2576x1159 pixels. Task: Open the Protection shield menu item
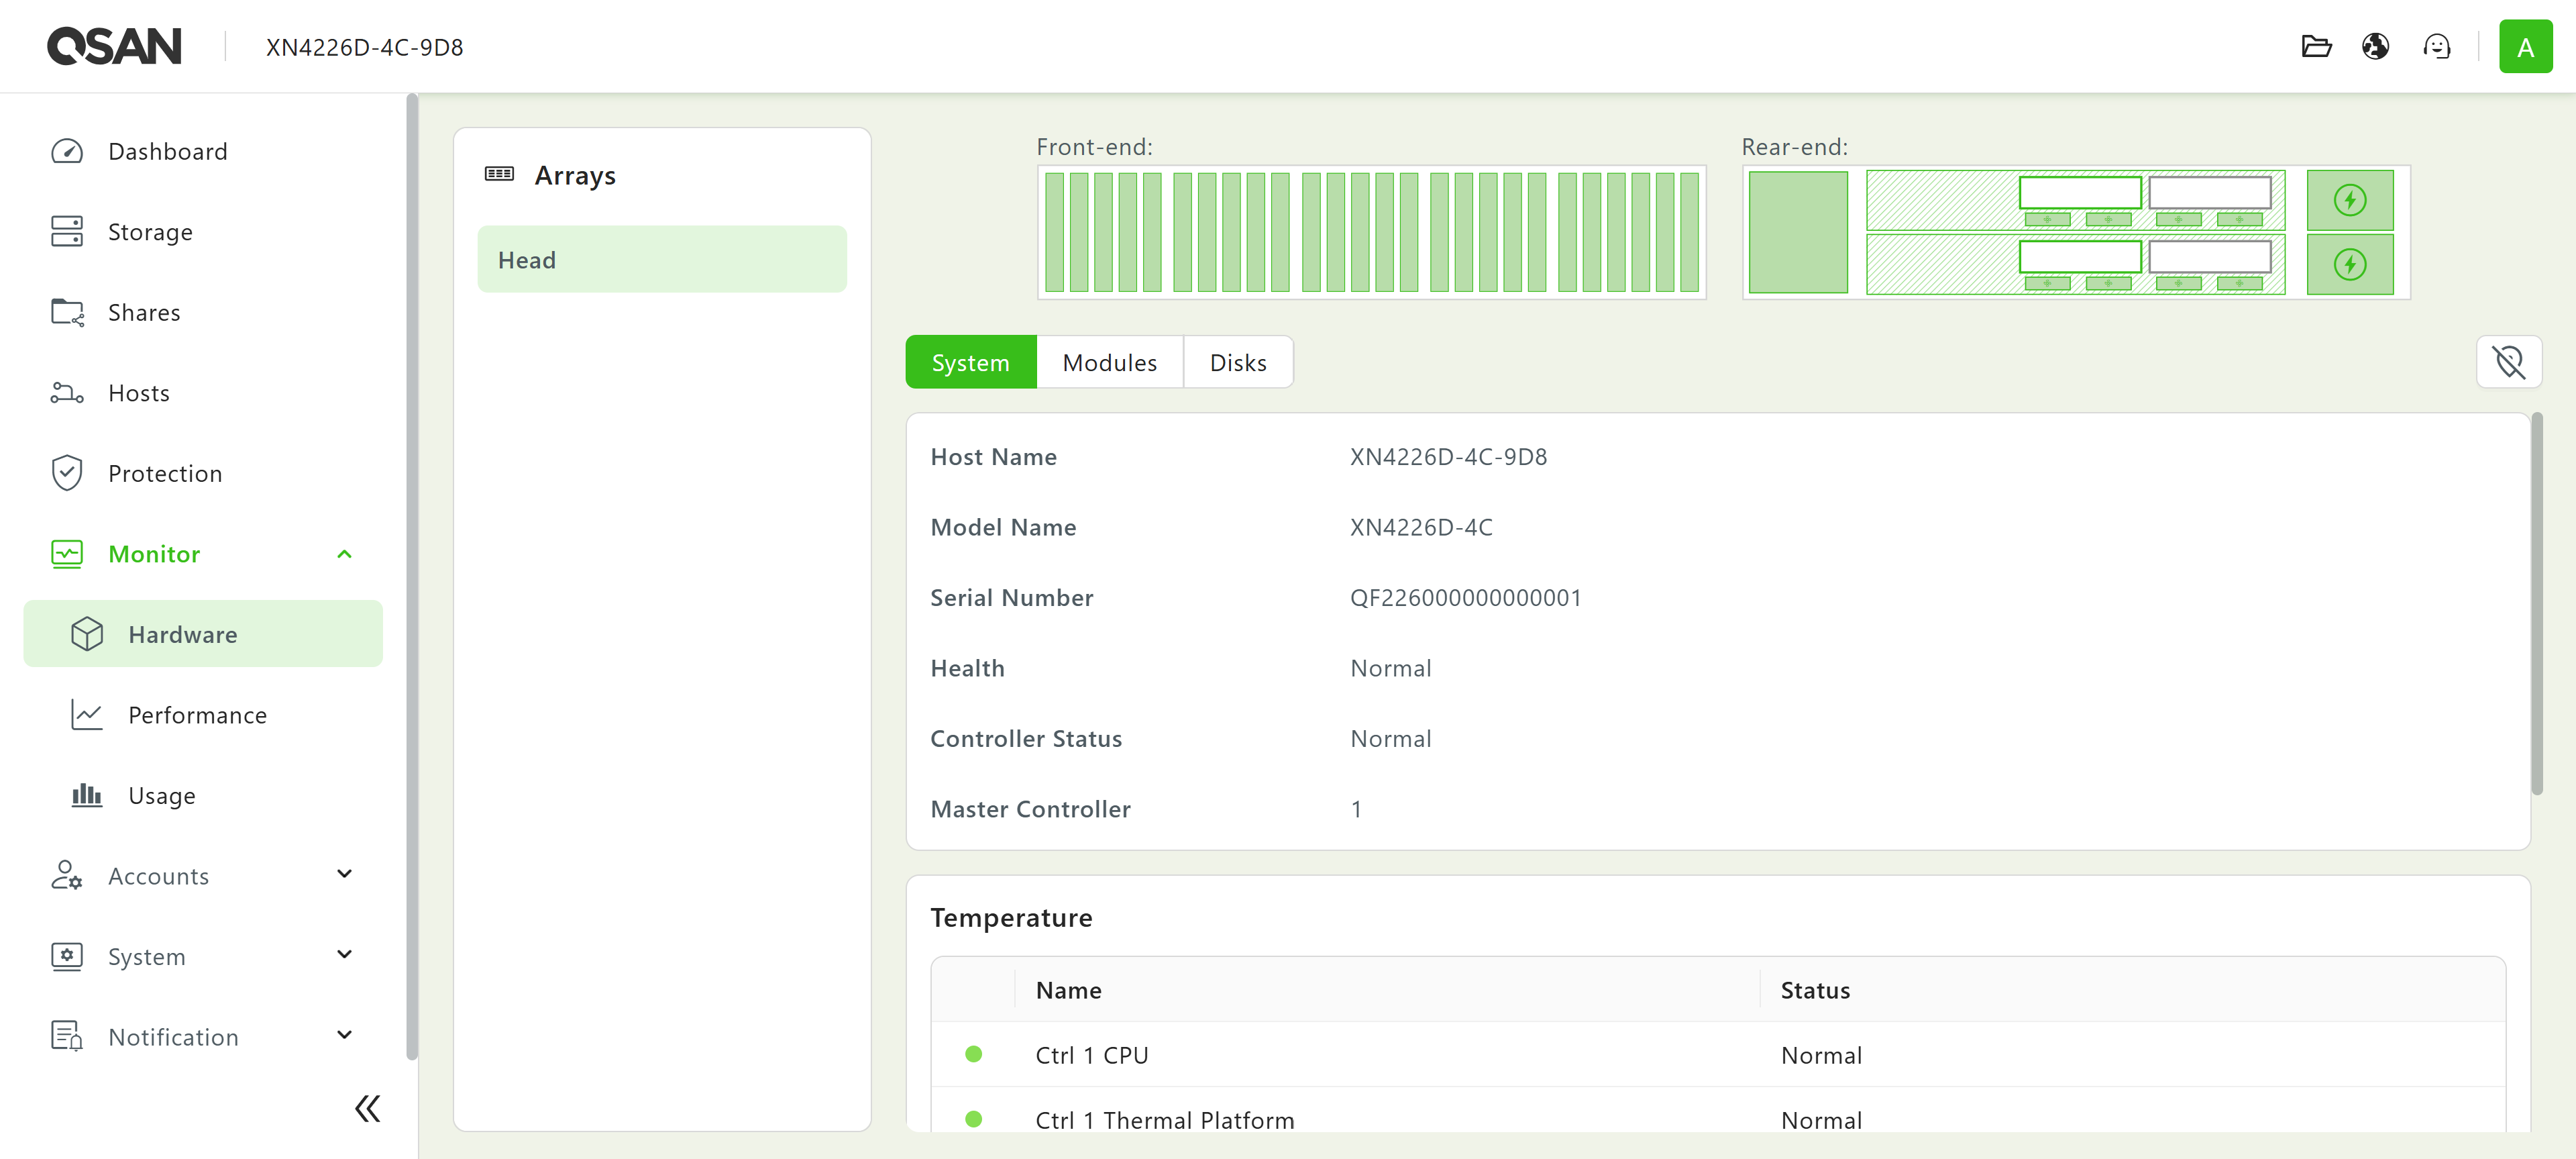[x=165, y=473]
